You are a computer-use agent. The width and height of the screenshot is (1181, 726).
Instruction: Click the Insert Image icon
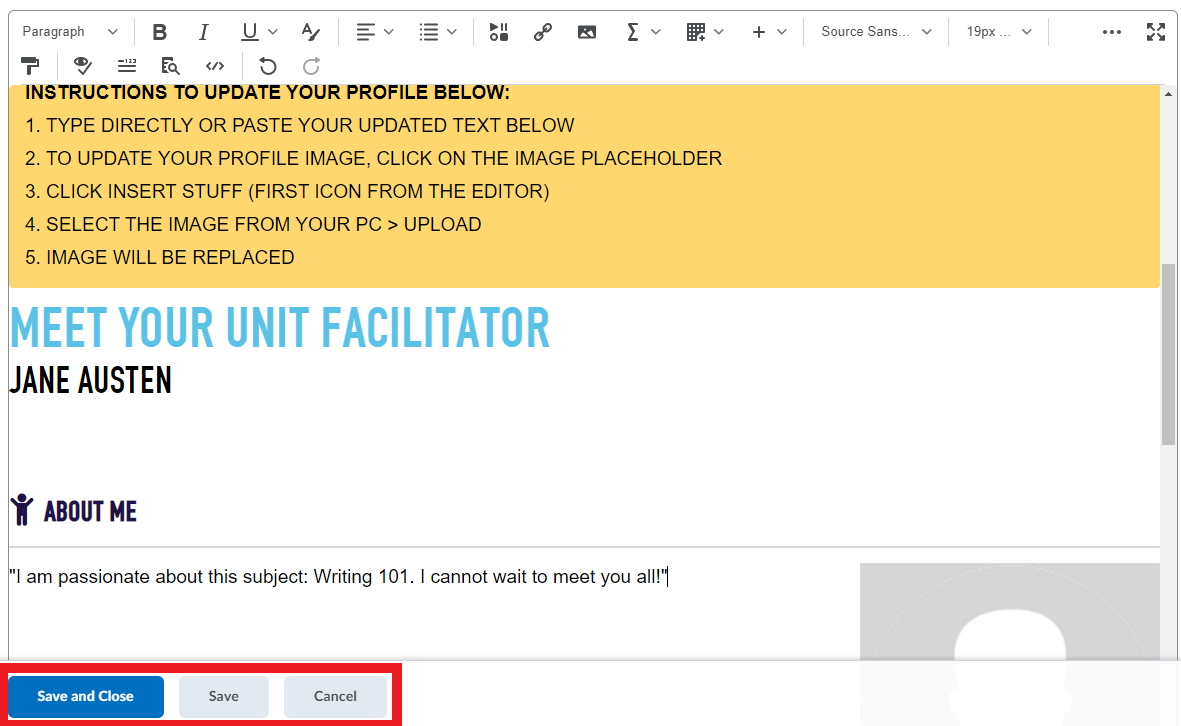[587, 32]
